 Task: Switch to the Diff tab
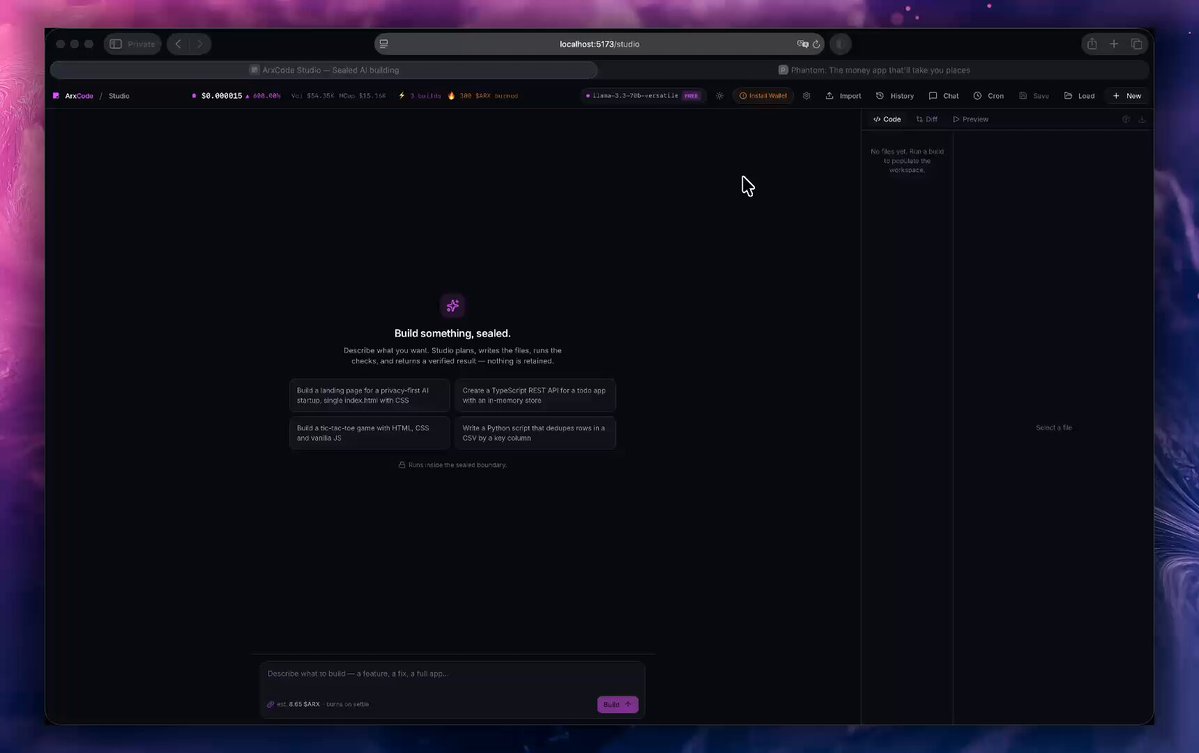[x=927, y=119]
